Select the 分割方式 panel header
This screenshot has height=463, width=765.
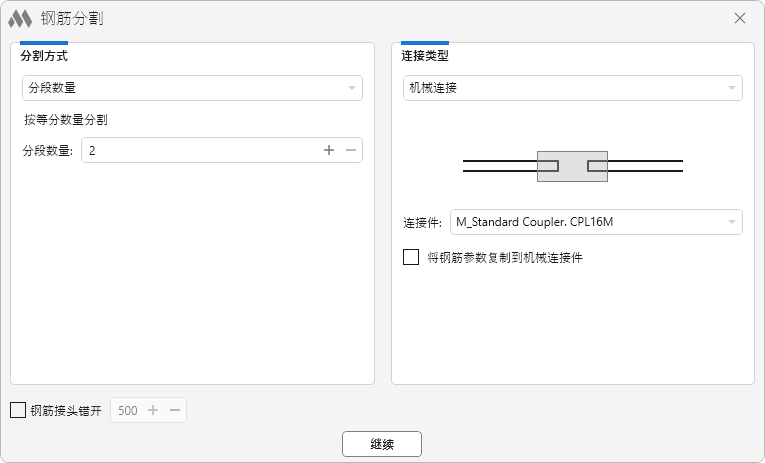(x=44, y=56)
